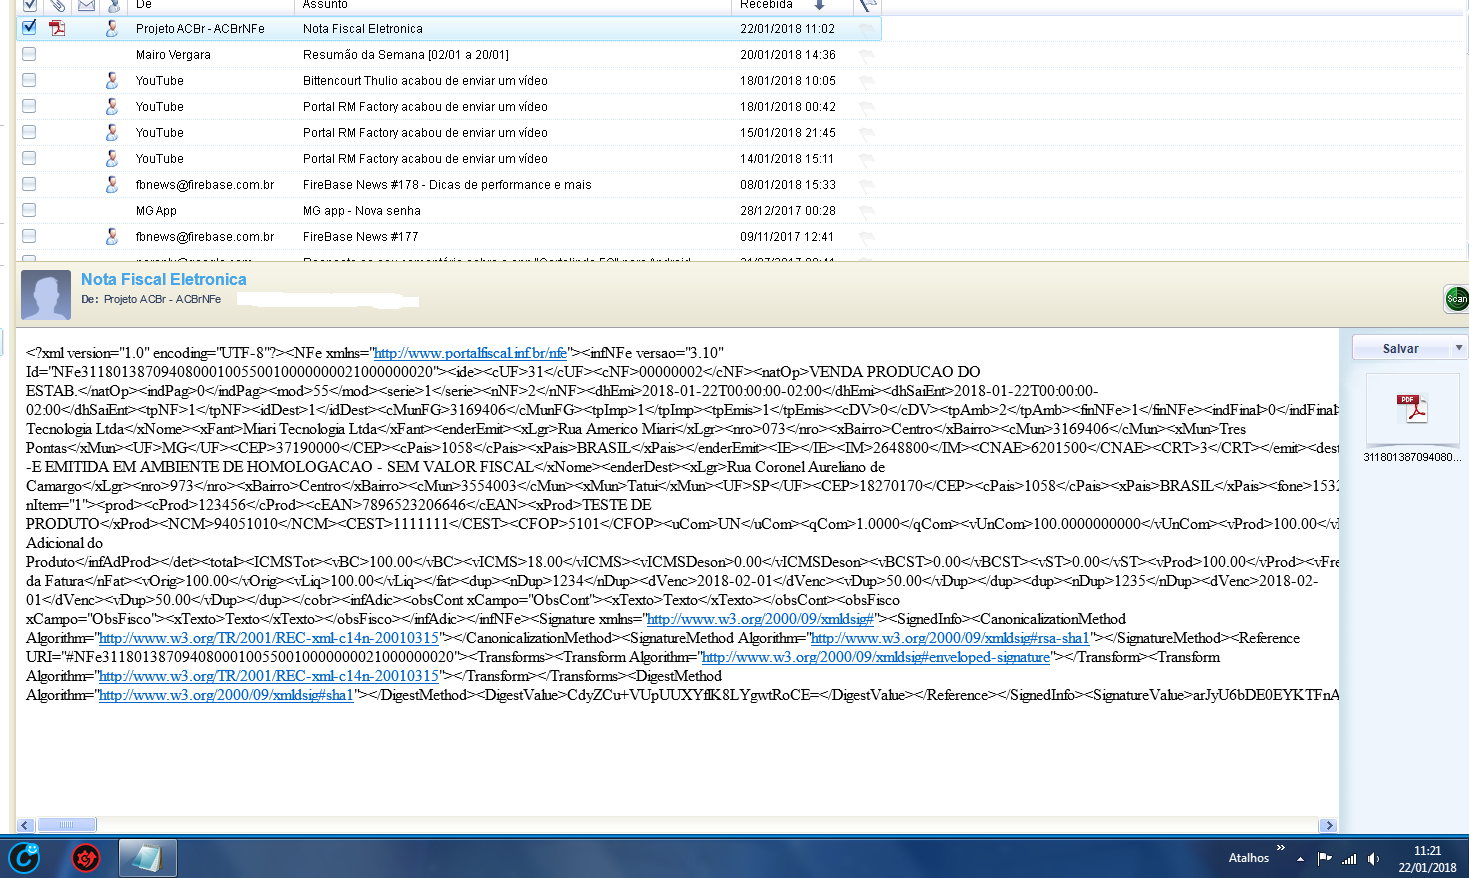Check the Mairo Vergara message checkbox
Viewport: 1469px width, 878px height.
coord(29,54)
